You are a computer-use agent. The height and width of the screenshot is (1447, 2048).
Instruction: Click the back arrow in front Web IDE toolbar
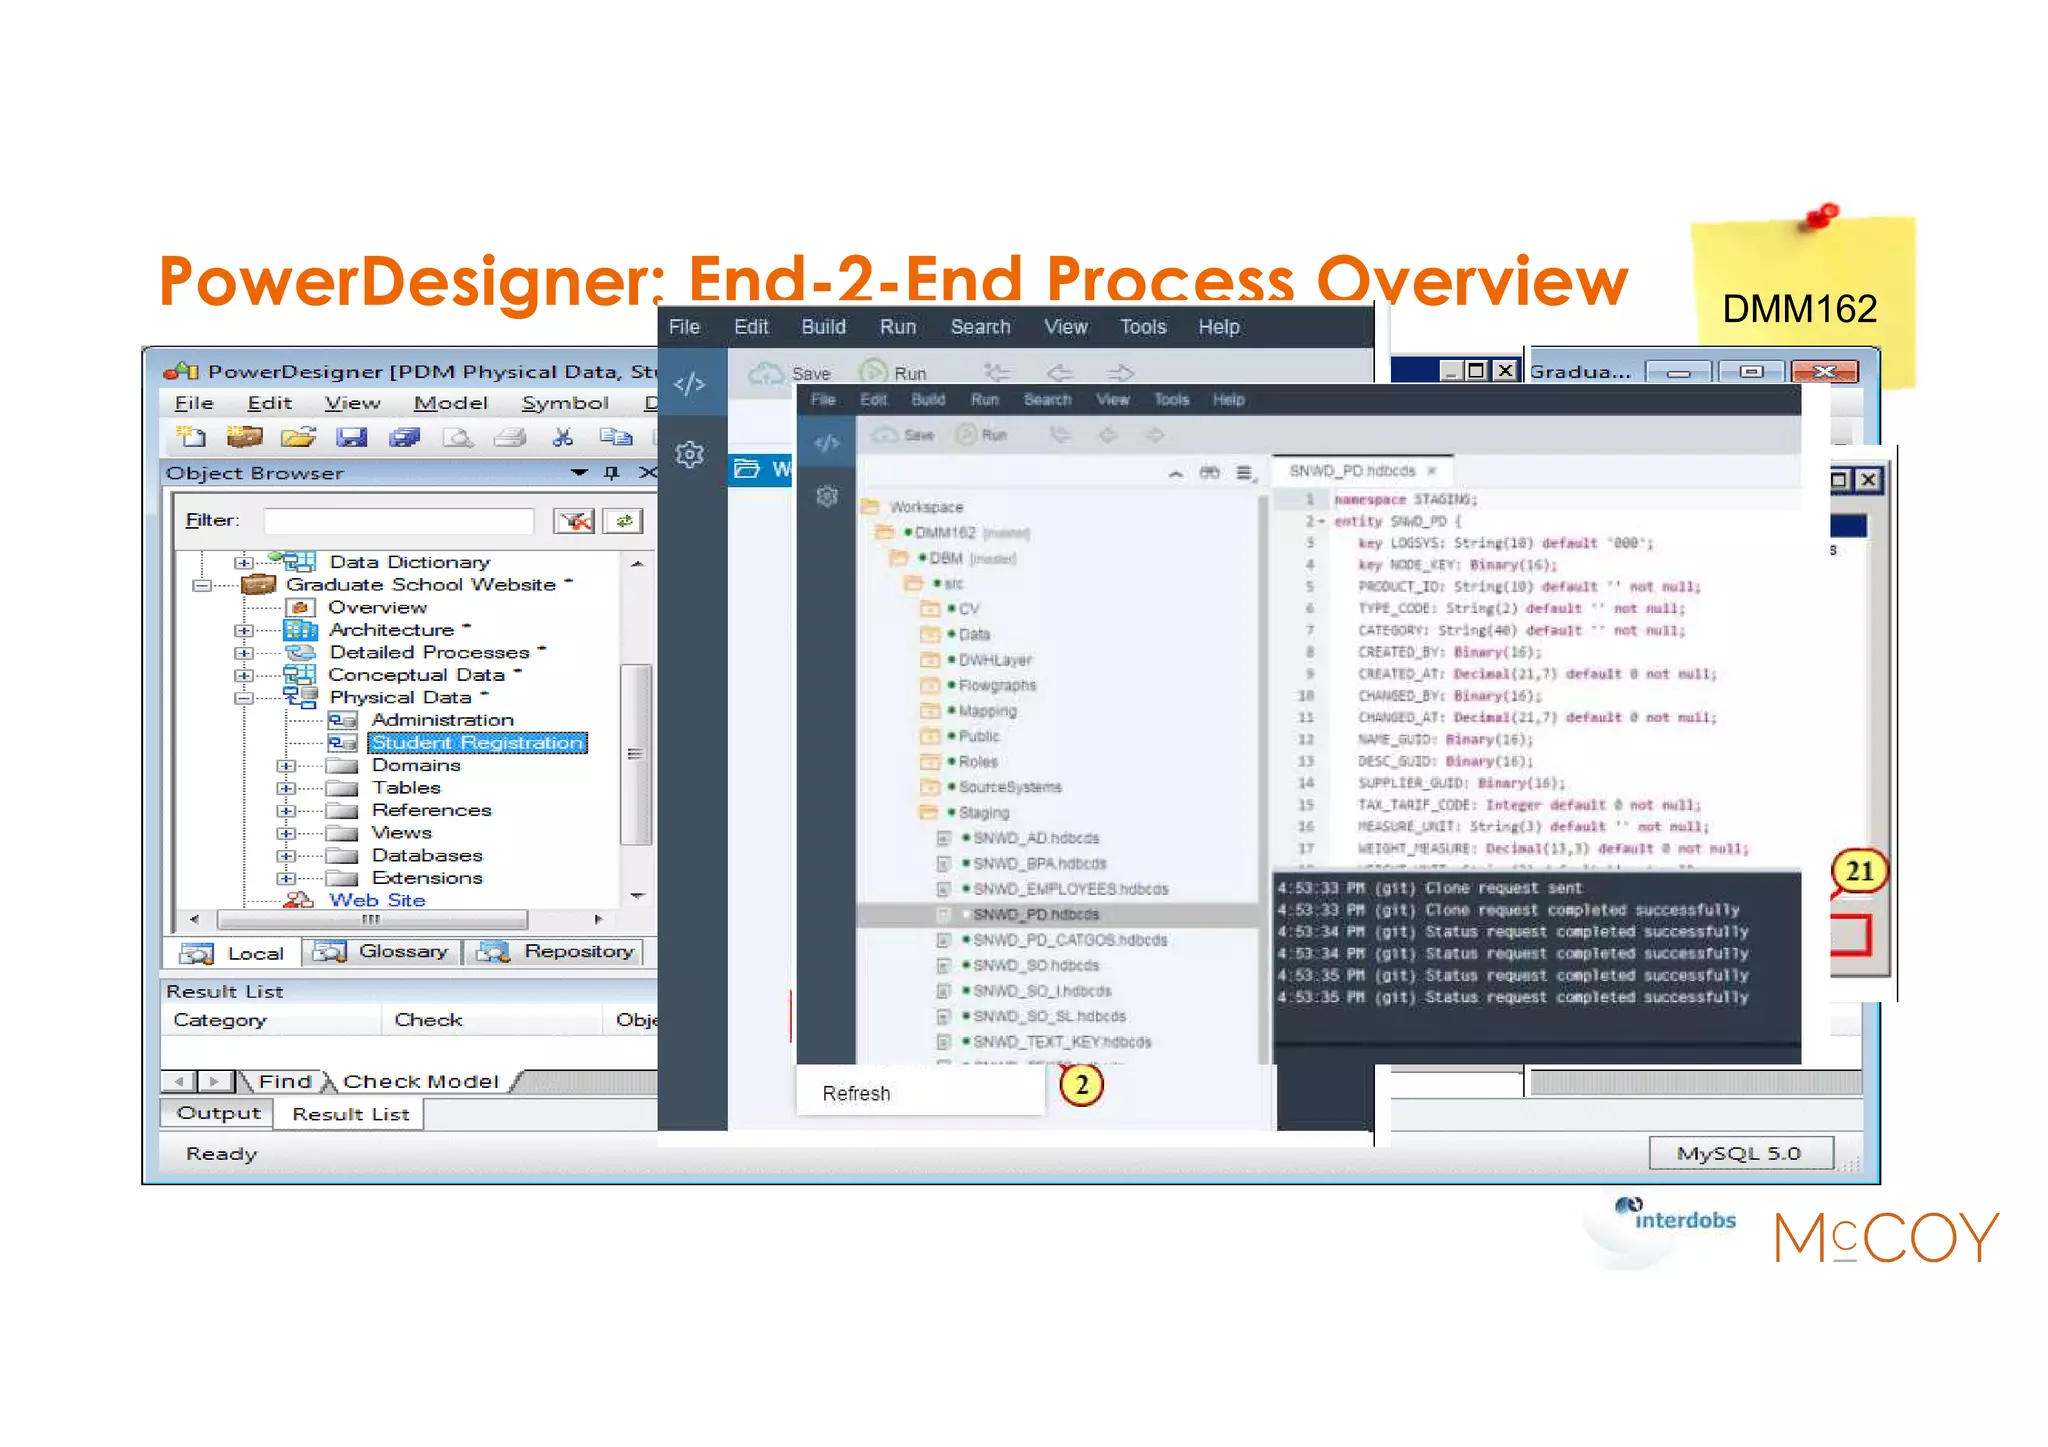1107,435
